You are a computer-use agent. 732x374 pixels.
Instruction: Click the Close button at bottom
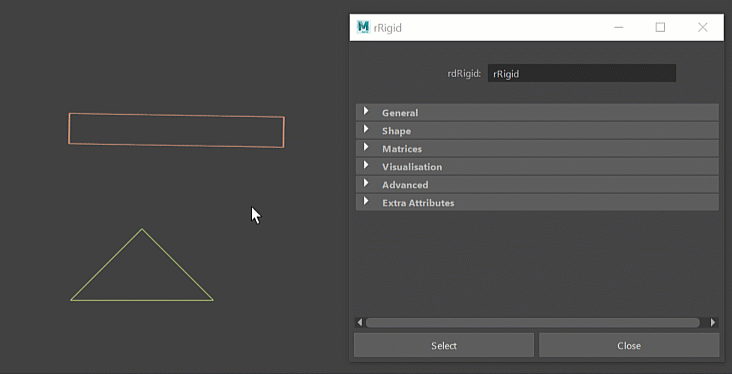pyautogui.click(x=629, y=346)
